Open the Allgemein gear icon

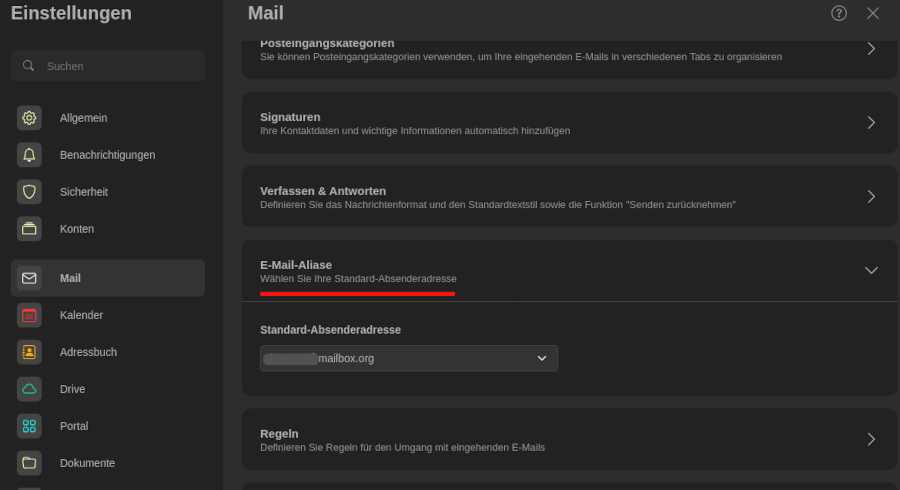29,118
